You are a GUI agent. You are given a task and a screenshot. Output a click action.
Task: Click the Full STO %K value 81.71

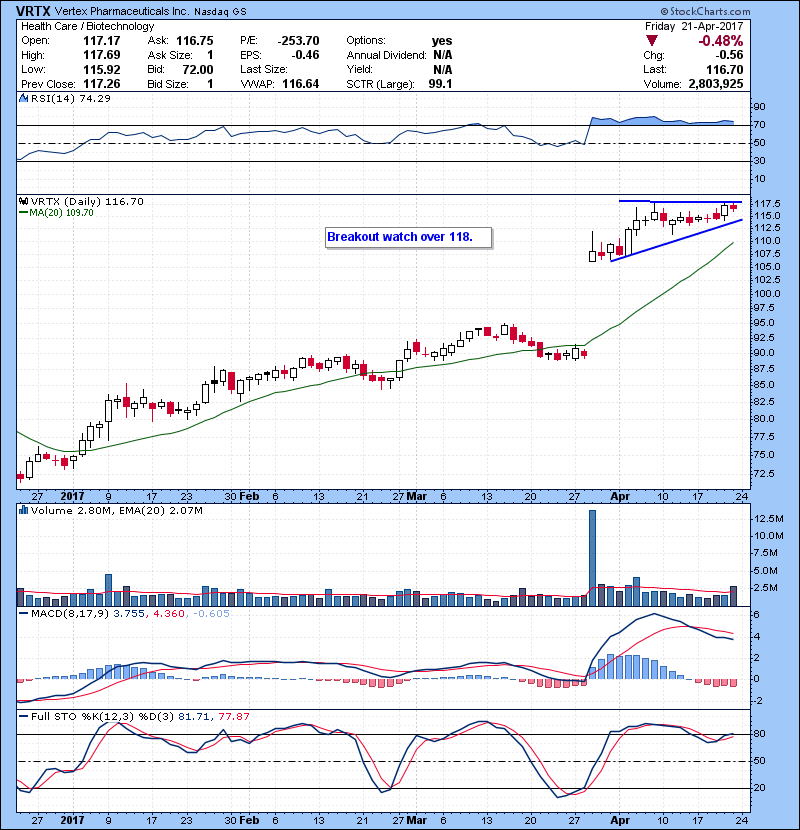194,716
